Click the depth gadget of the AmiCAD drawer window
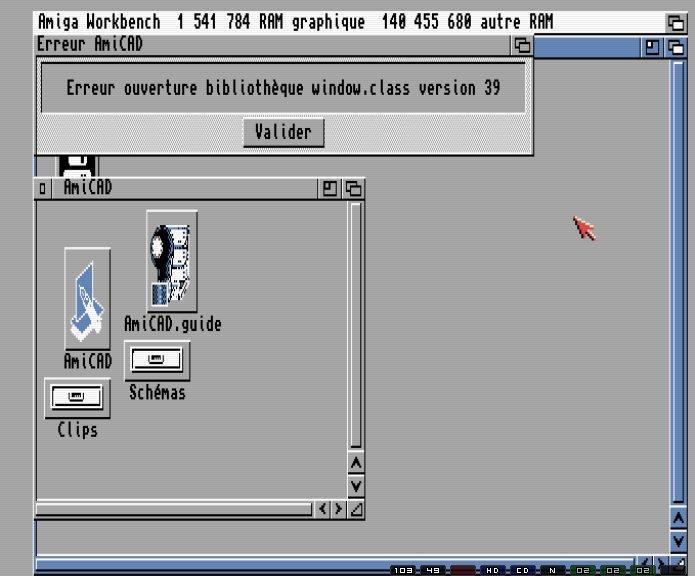695x576 pixels. point(354,188)
